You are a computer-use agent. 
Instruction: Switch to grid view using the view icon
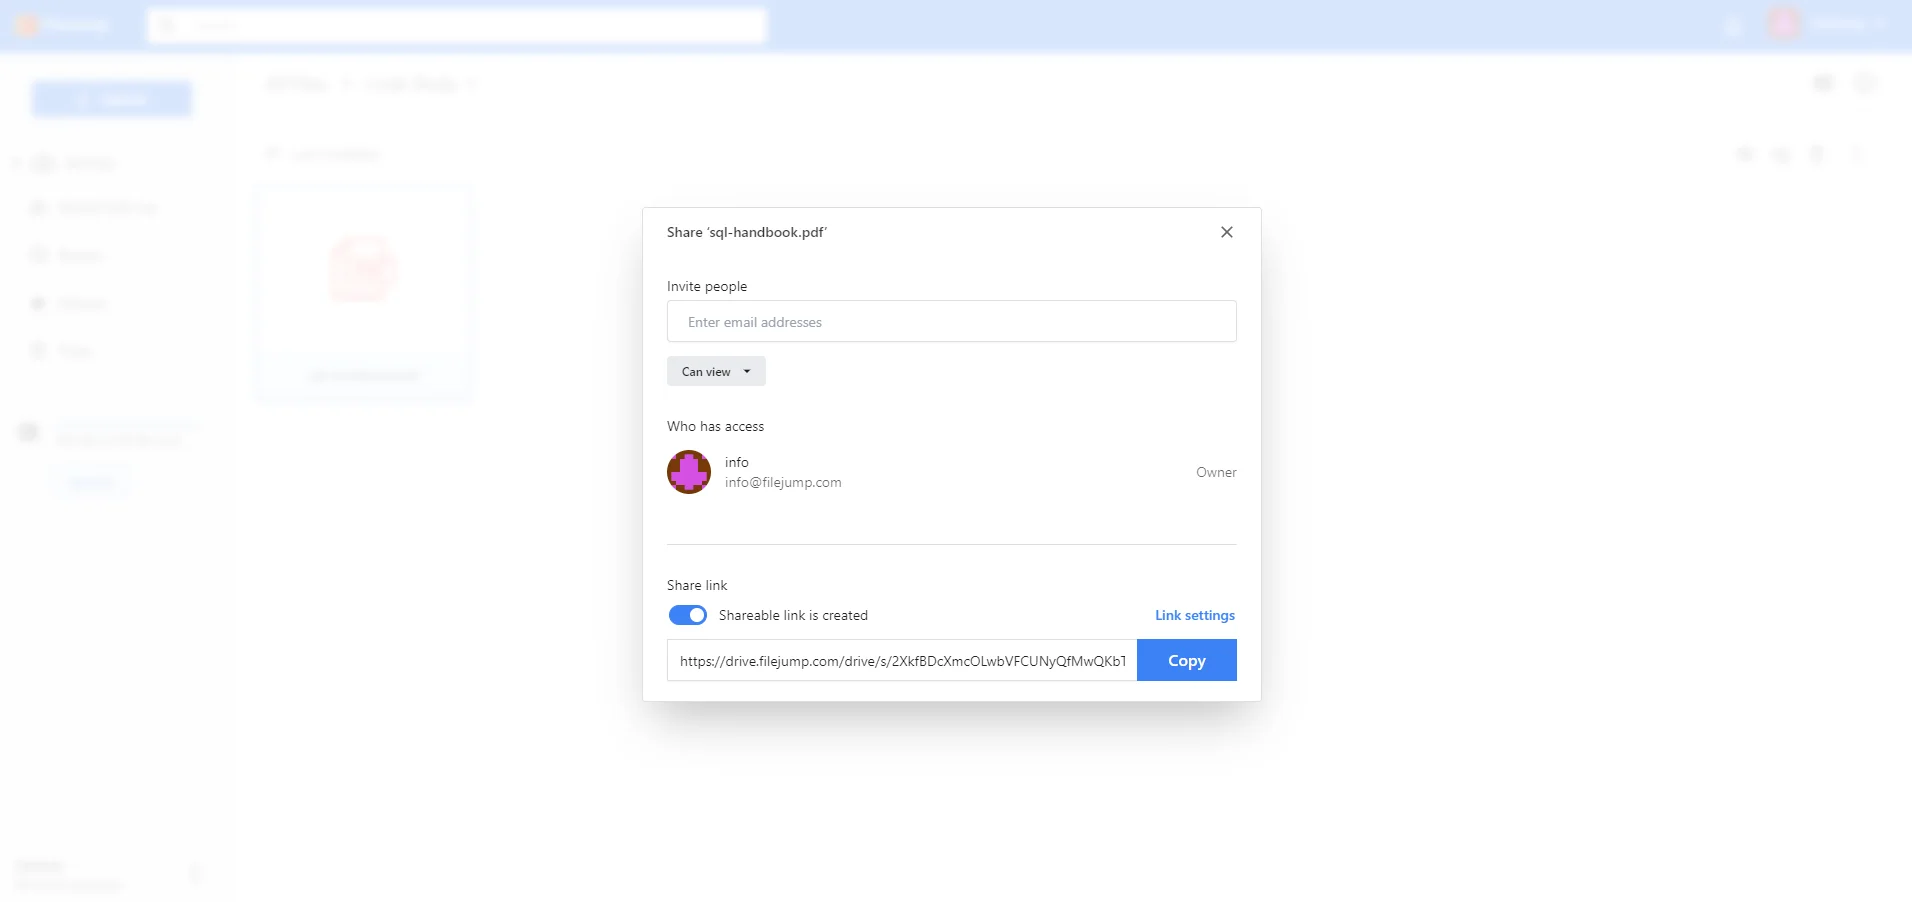1824,84
